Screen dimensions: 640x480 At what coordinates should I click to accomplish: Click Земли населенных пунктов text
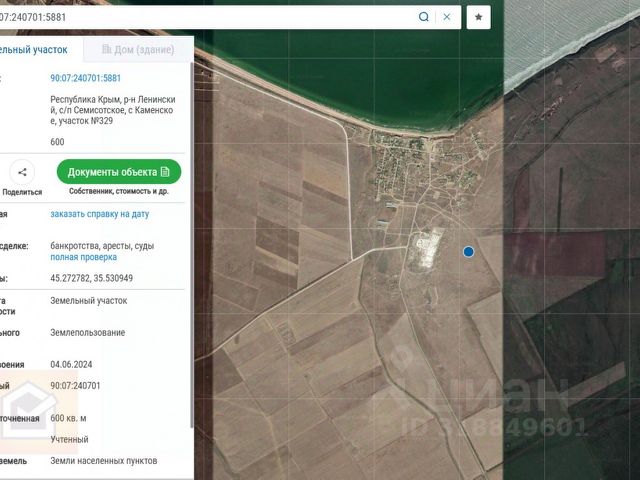pos(104,461)
